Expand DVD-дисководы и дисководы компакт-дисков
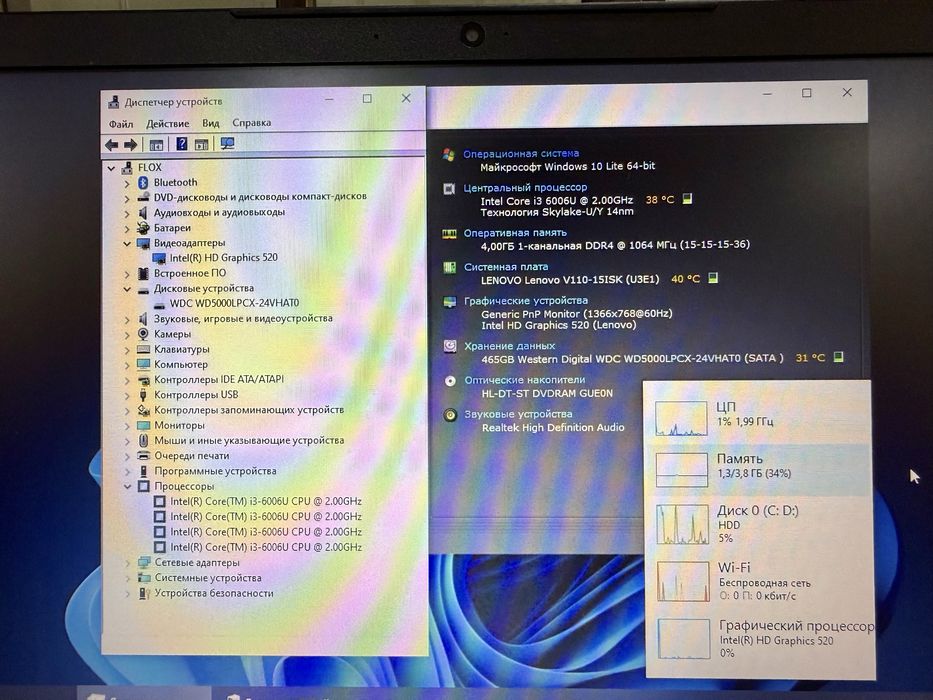 point(127,198)
